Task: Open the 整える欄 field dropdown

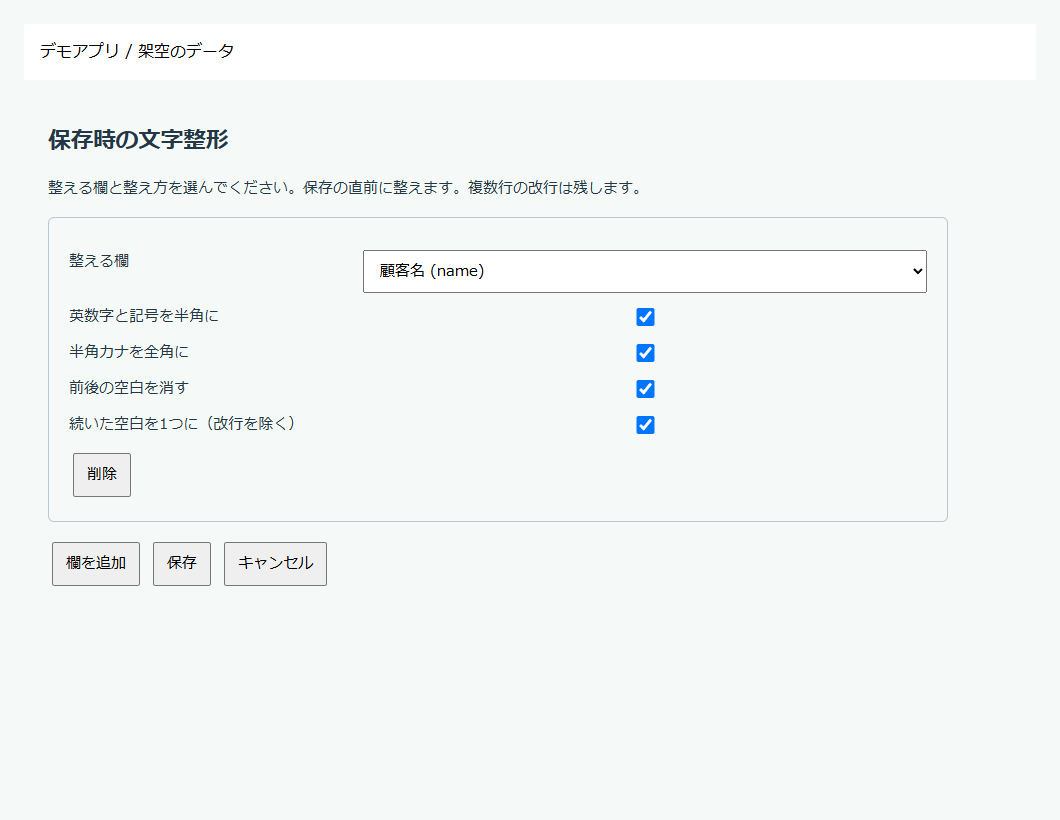Action: tap(644, 271)
